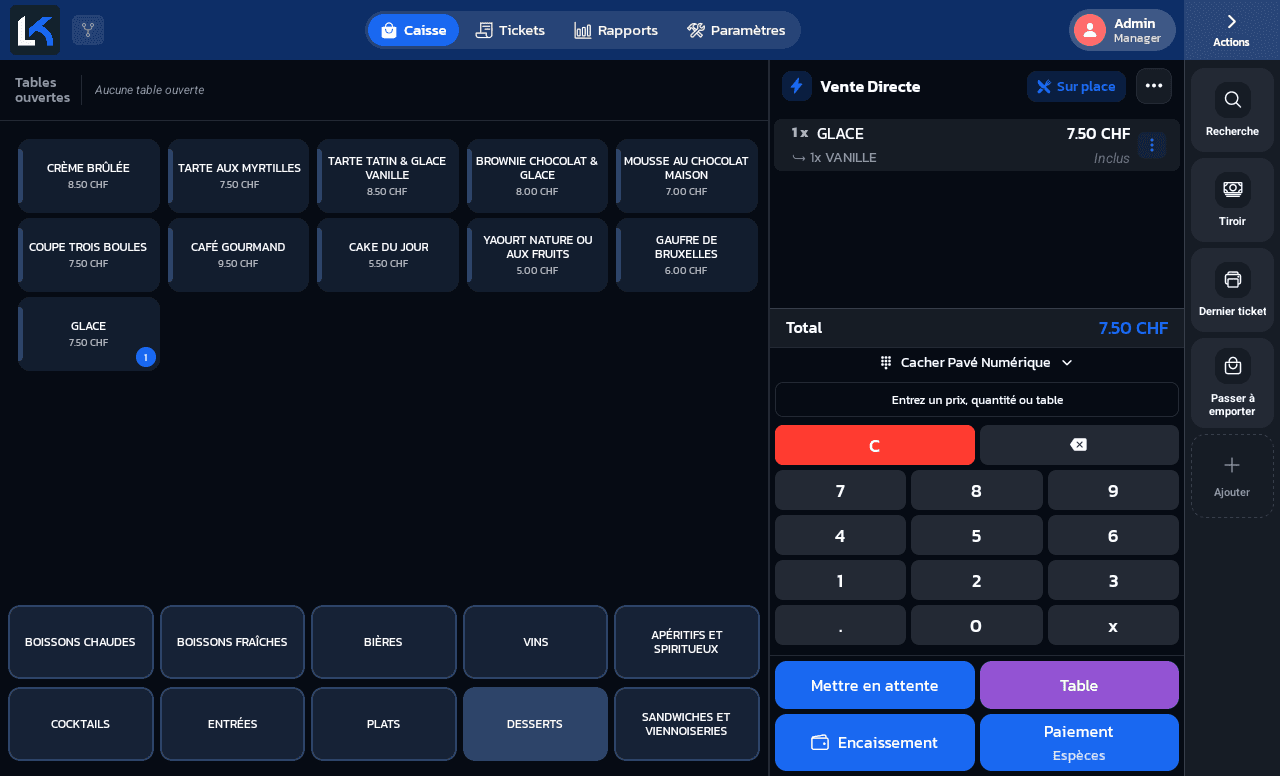The image size is (1280, 776).
Task: Click the Vente Directe lightning icon
Action: point(797,86)
